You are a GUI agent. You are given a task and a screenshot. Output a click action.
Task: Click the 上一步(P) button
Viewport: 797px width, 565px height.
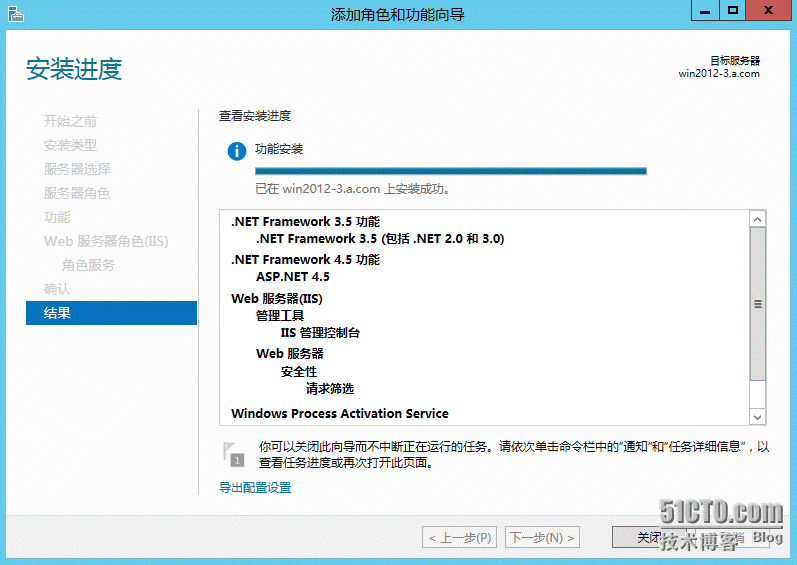[459, 538]
